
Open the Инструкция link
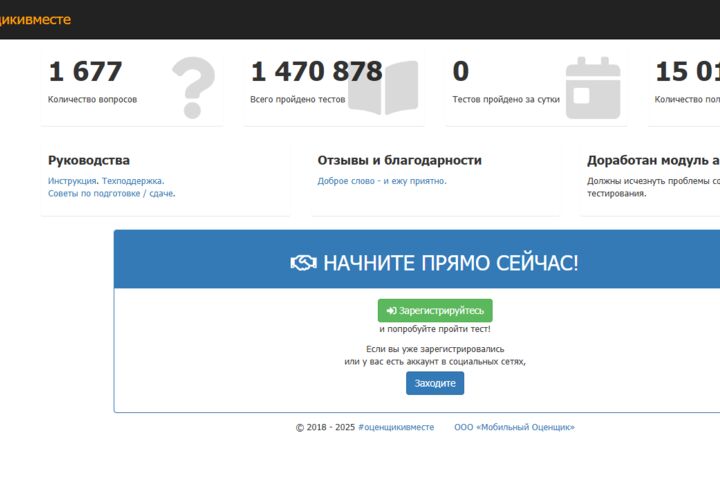[72, 181]
